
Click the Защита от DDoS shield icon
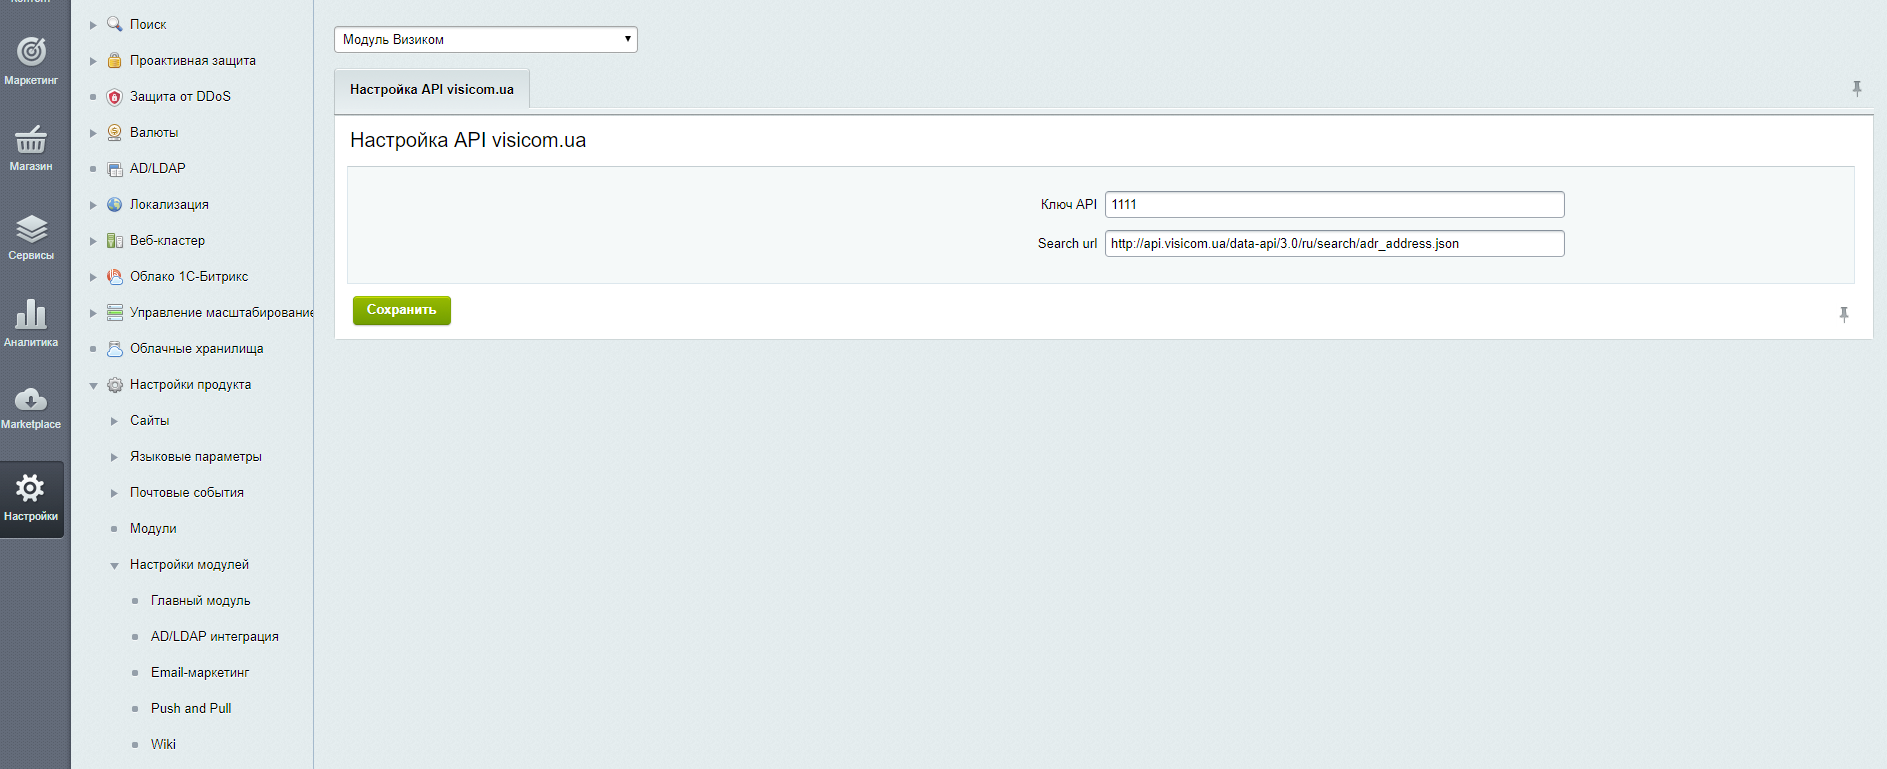tap(115, 97)
